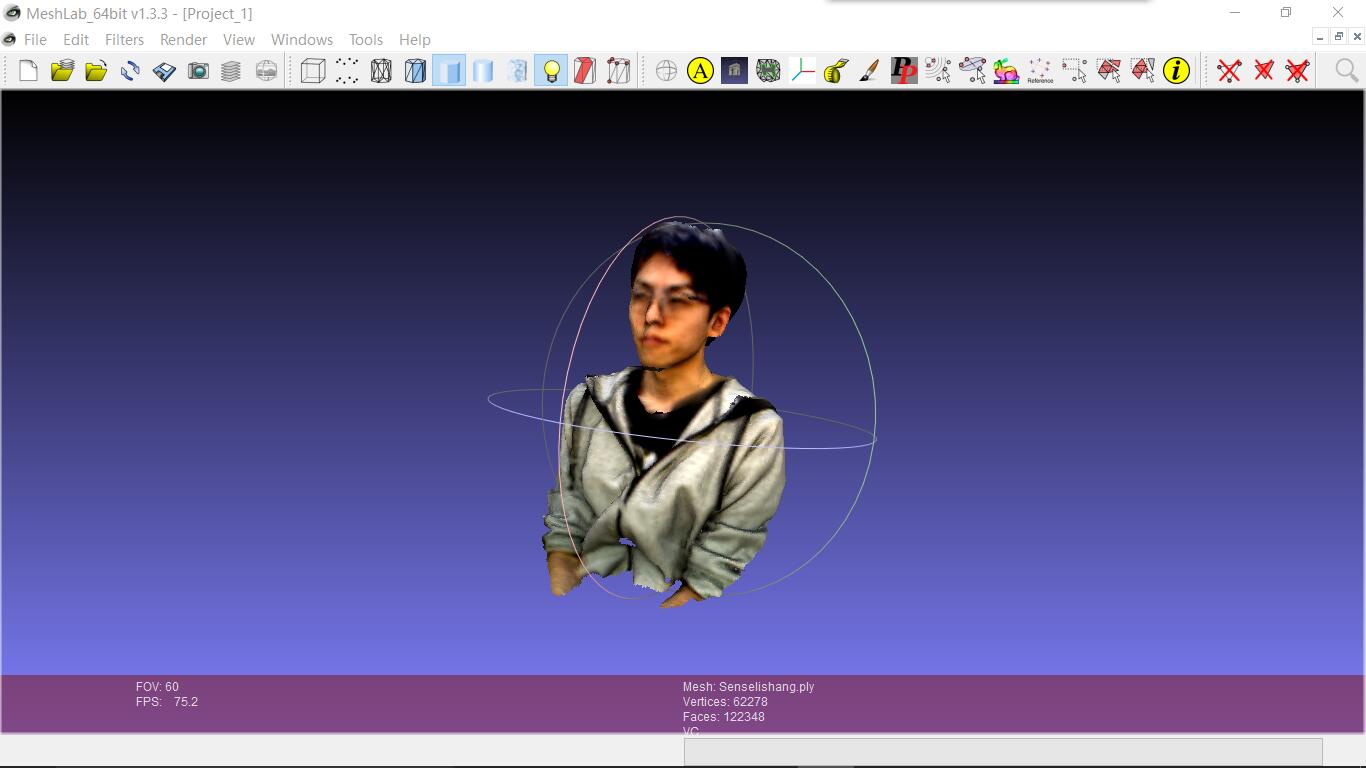Open the dark building Arc3D icon
The image size is (1366, 768).
click(734, 70)
